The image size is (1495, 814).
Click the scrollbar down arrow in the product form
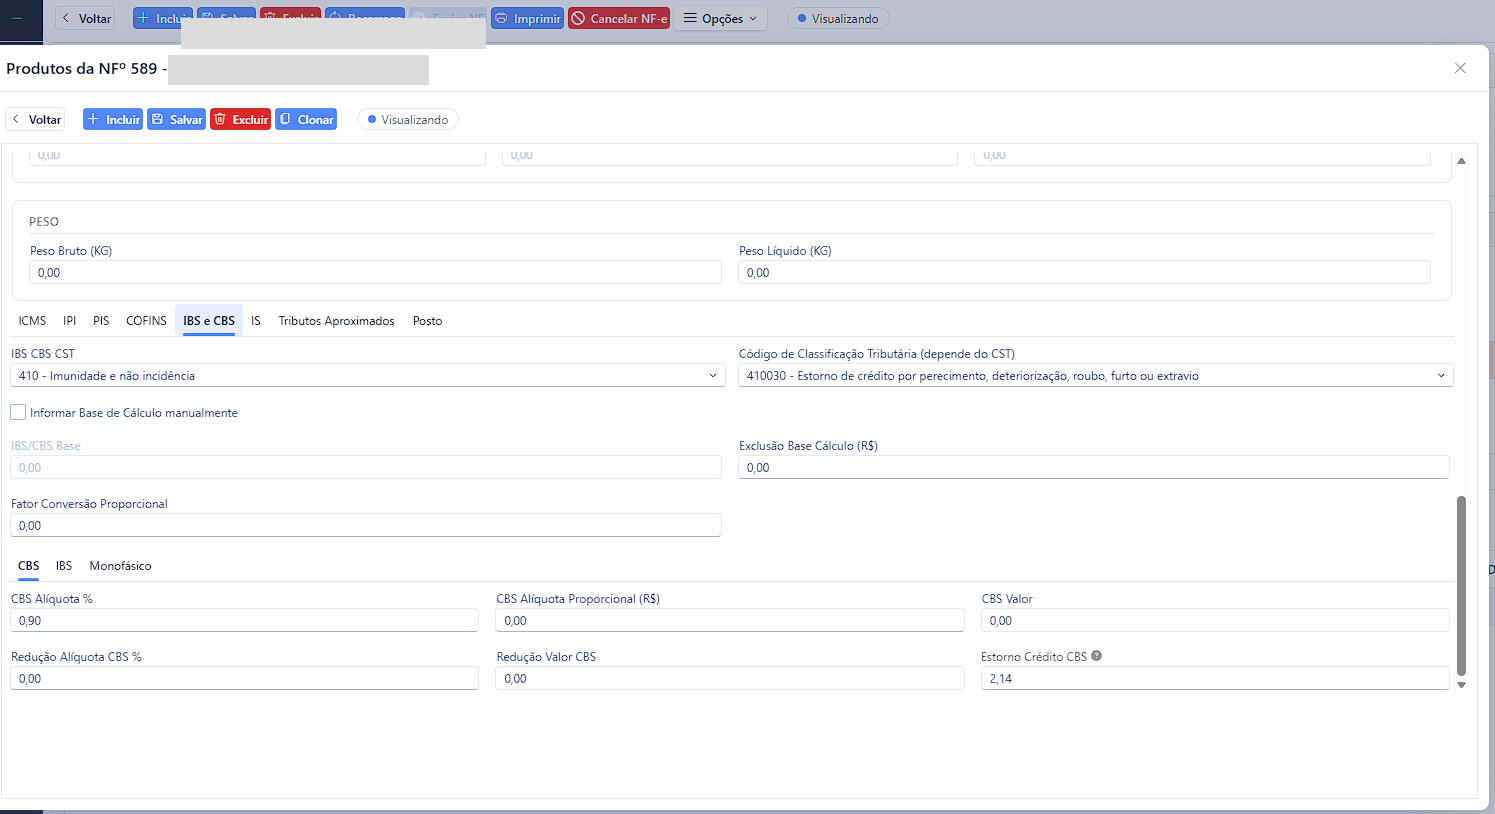click(x=1462, y=685)
